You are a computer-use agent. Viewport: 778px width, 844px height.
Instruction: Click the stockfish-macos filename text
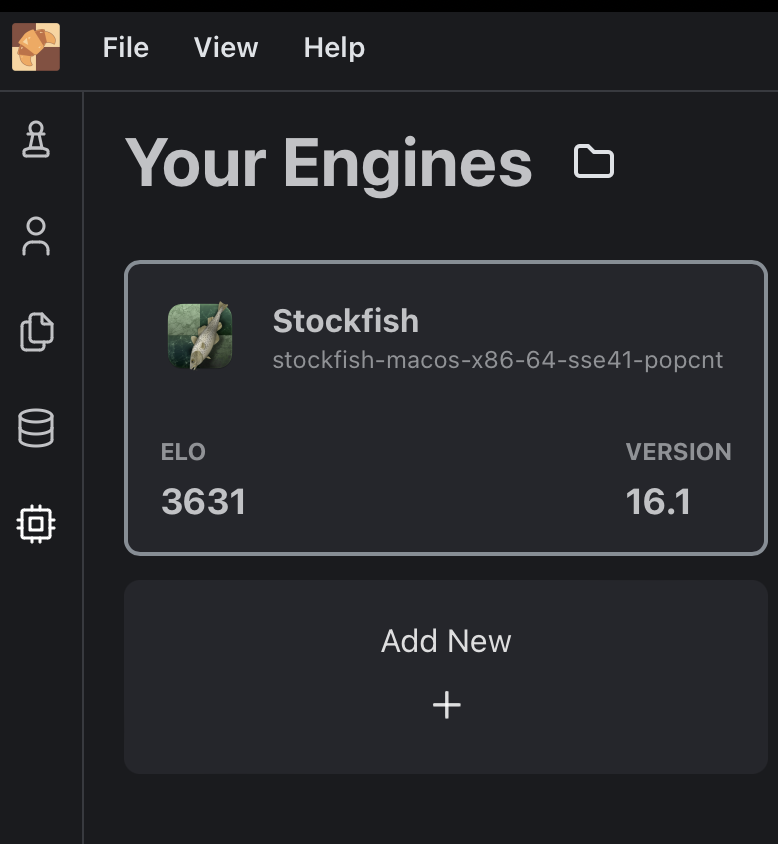point(497,360)
